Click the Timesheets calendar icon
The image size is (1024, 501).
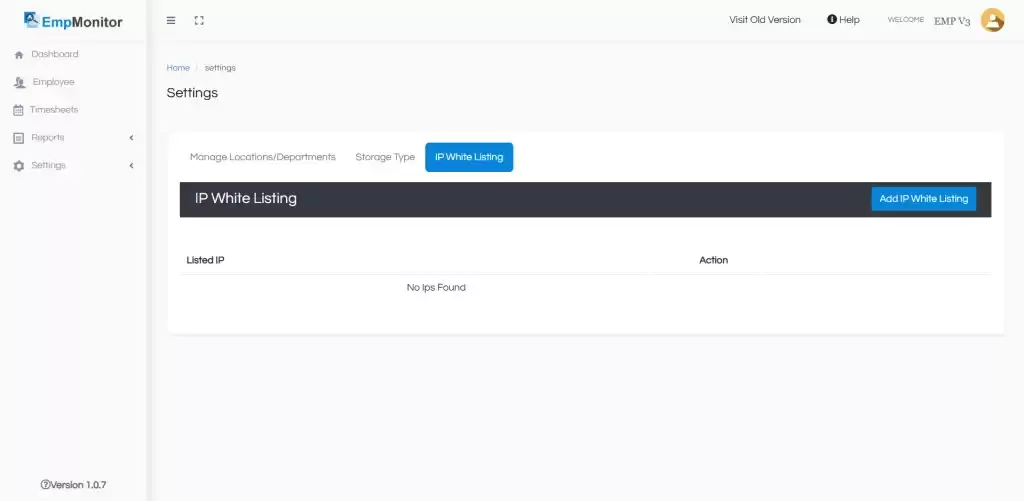[18, 110]
